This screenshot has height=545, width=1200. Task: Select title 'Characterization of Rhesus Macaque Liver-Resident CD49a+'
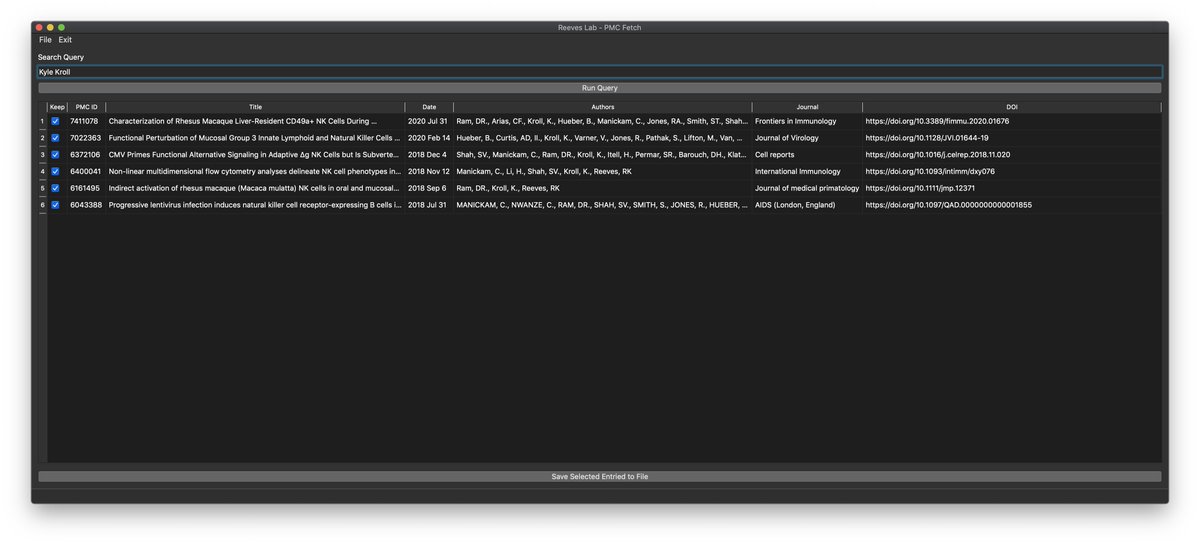(x=255, y=121)
